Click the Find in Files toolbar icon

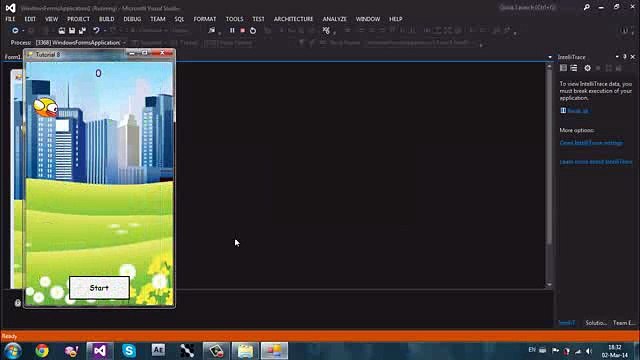(x=211, y=31)
